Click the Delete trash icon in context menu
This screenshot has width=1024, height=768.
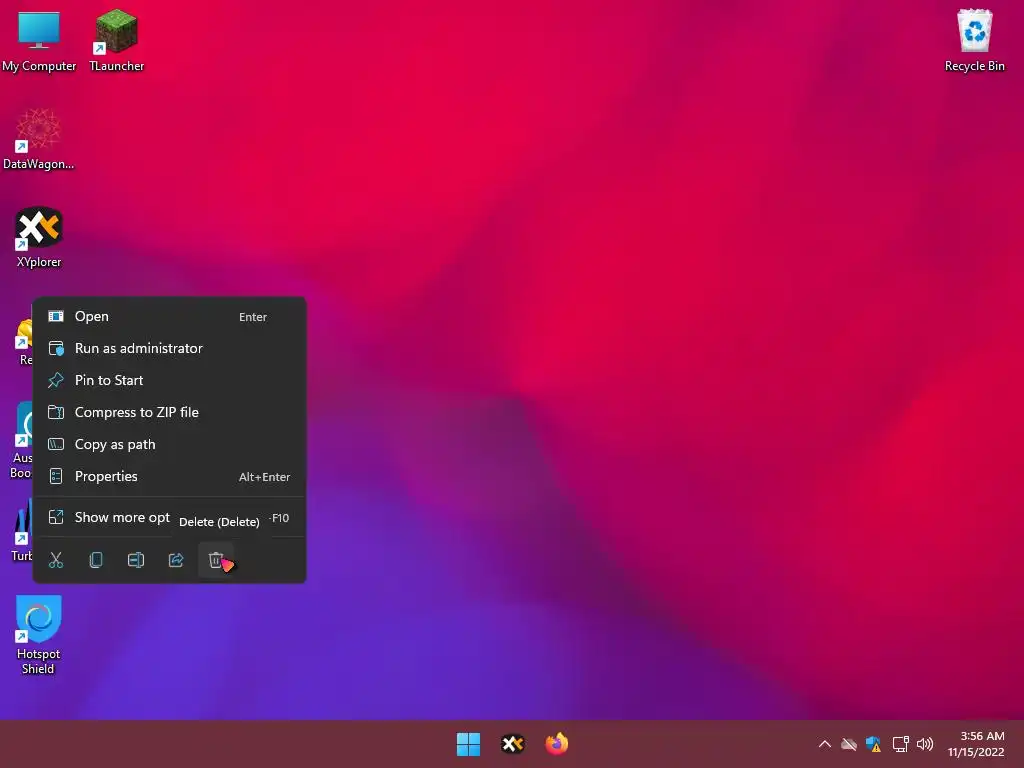coord(216,560)
